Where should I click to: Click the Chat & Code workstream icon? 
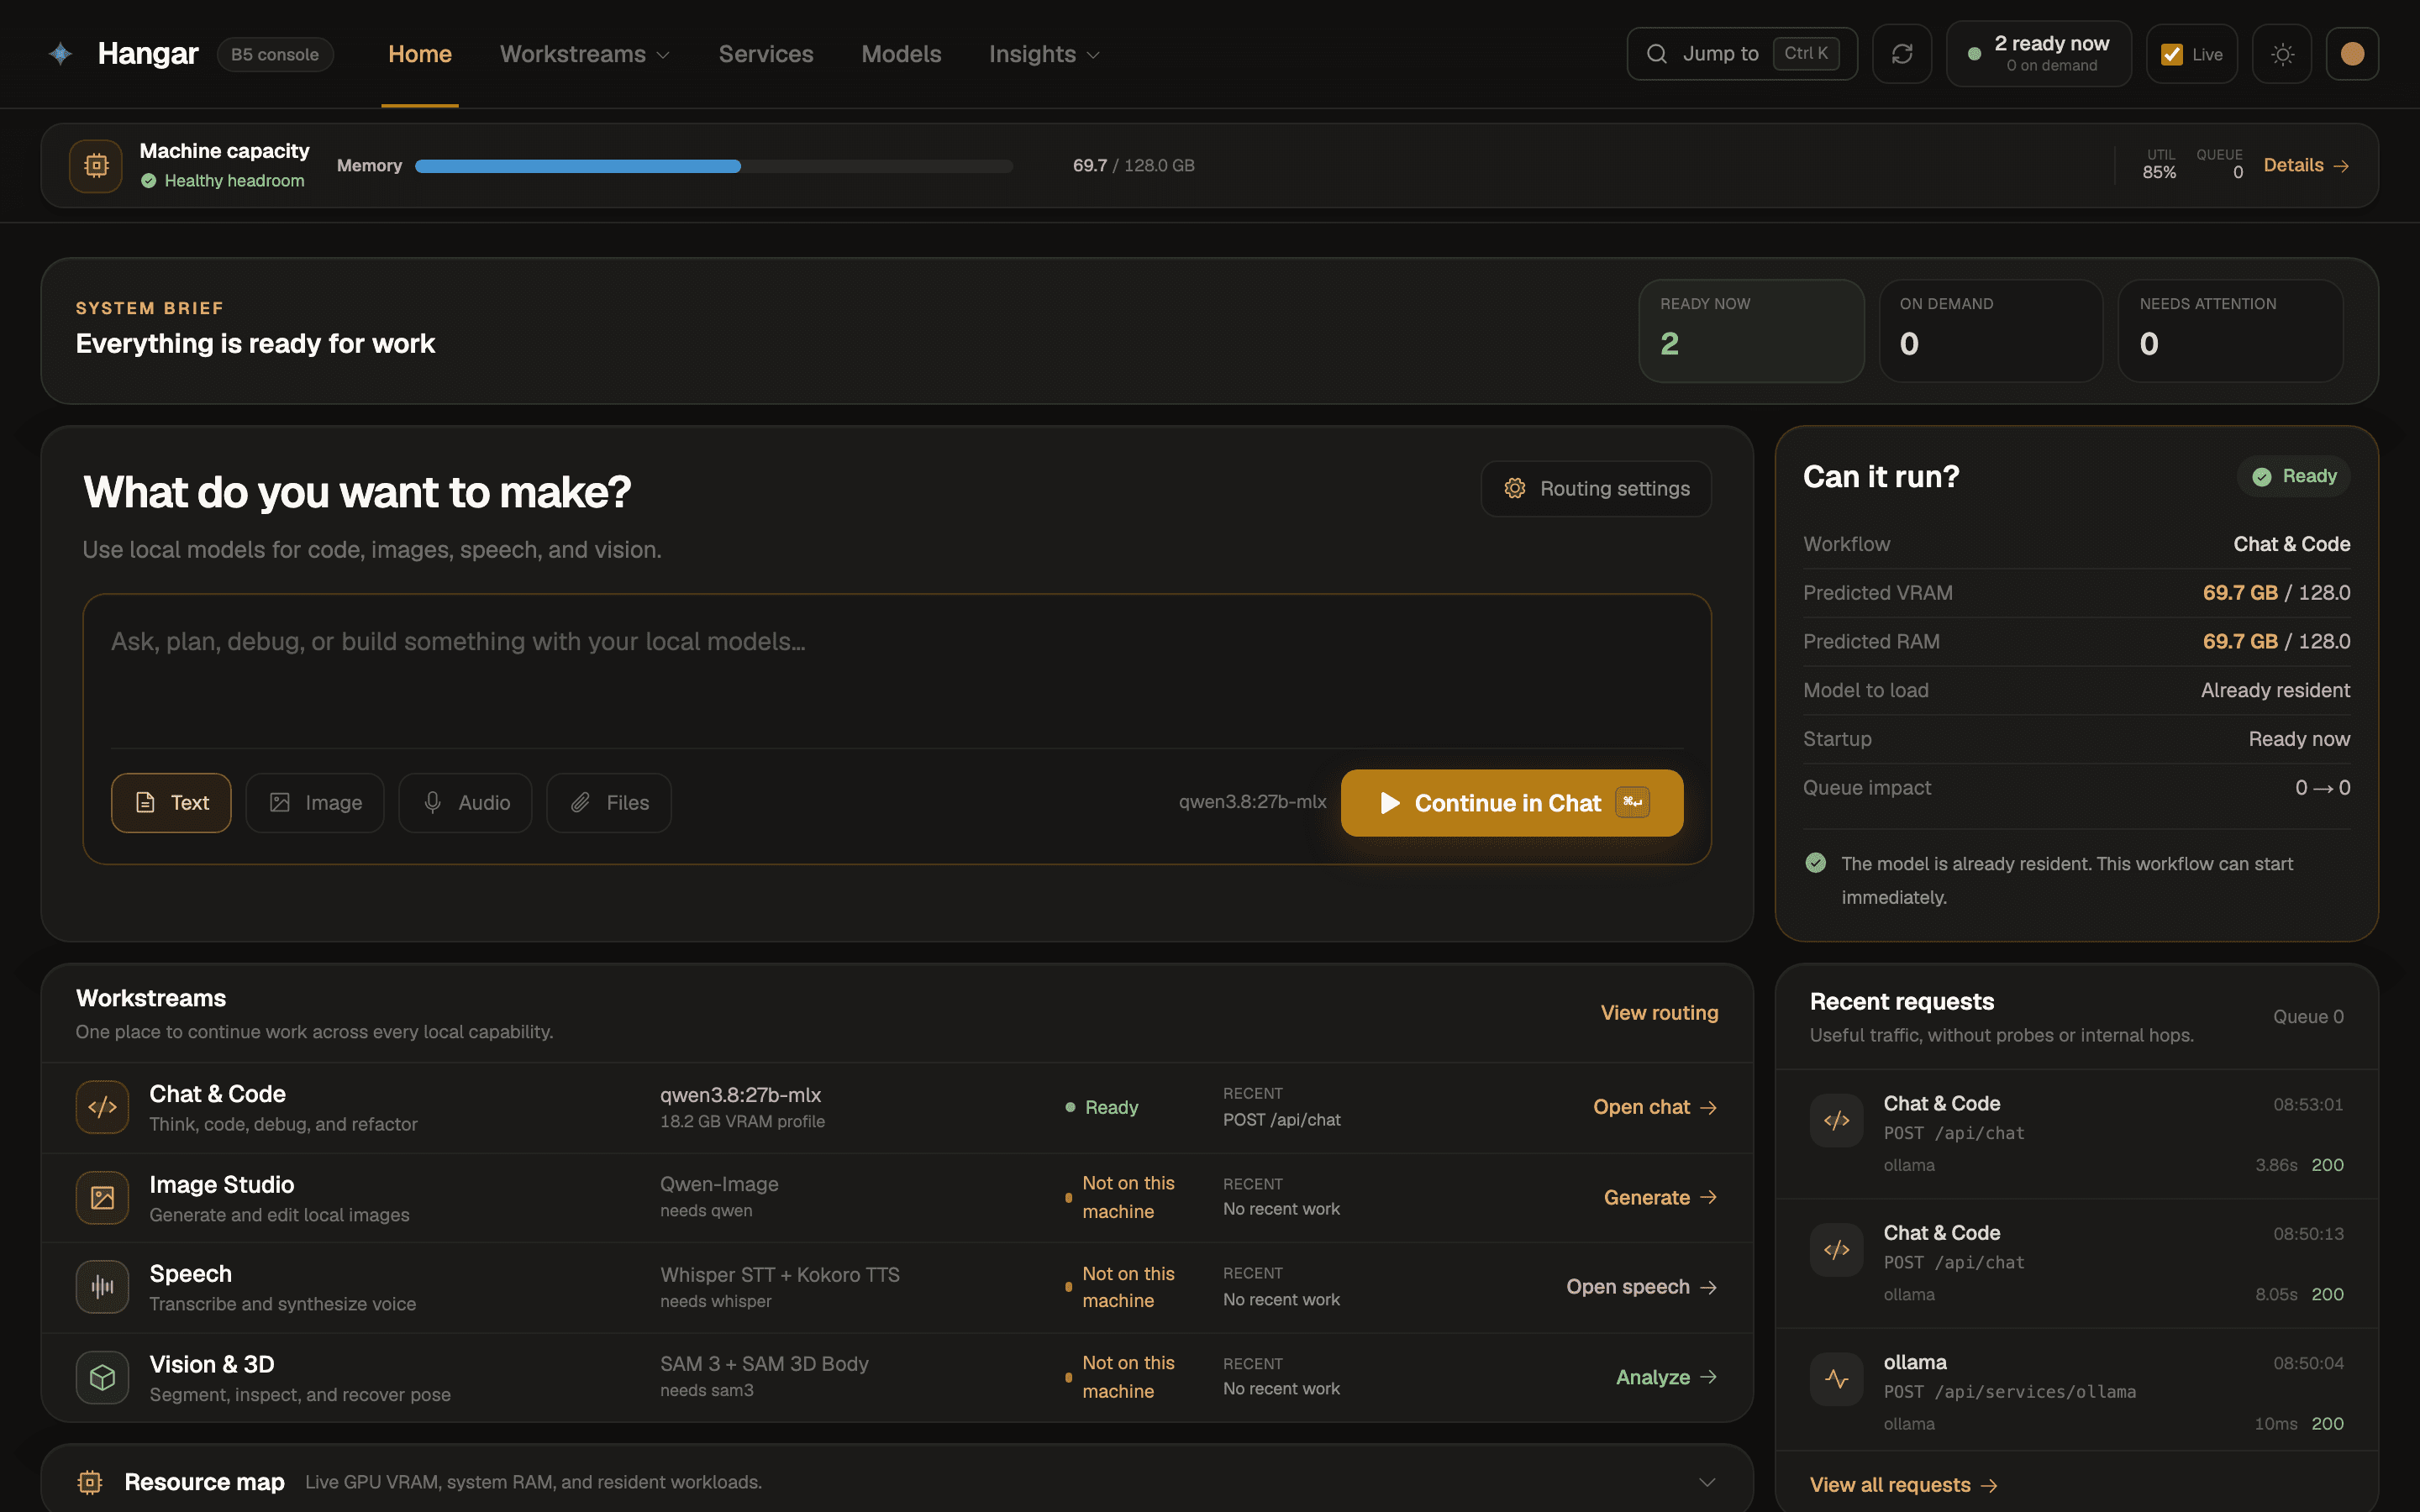tap(102, 1107)
